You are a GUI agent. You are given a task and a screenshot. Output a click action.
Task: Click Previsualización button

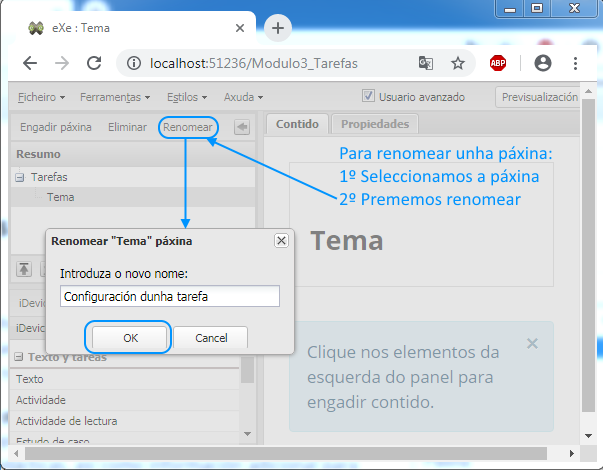539,97
